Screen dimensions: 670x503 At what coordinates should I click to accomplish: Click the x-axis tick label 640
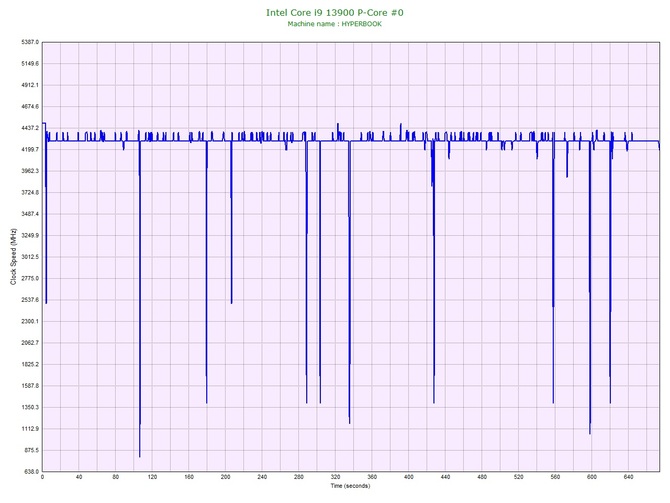coord(629,477)
